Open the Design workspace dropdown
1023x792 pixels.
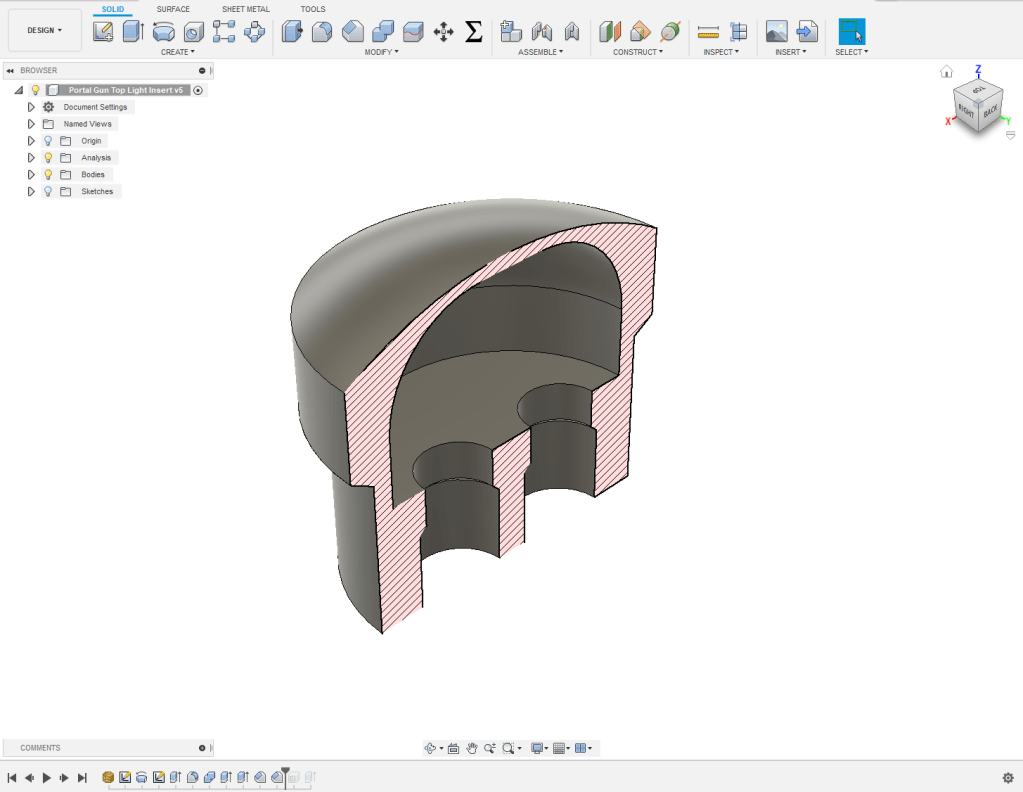[44, 31]
